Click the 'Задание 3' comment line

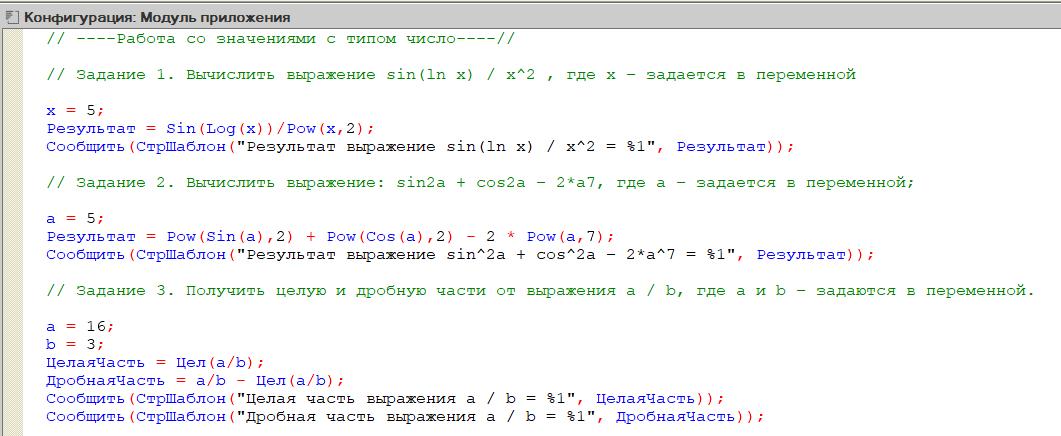pos(541,291)
